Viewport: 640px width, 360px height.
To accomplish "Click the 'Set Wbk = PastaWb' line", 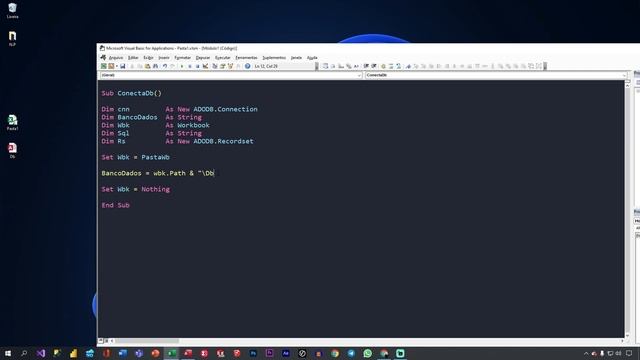I will 136,157.
